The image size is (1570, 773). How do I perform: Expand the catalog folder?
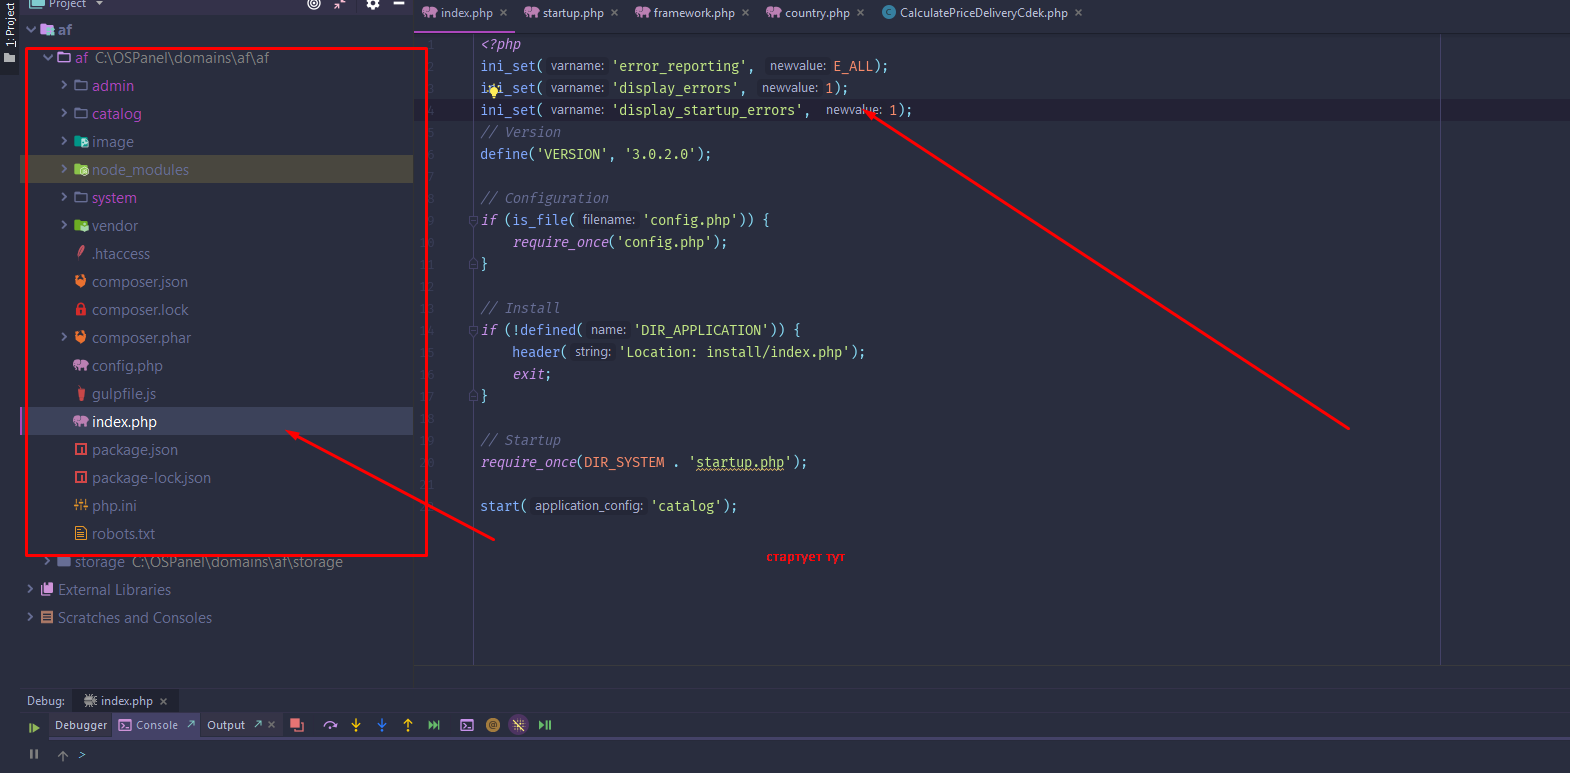64,114
